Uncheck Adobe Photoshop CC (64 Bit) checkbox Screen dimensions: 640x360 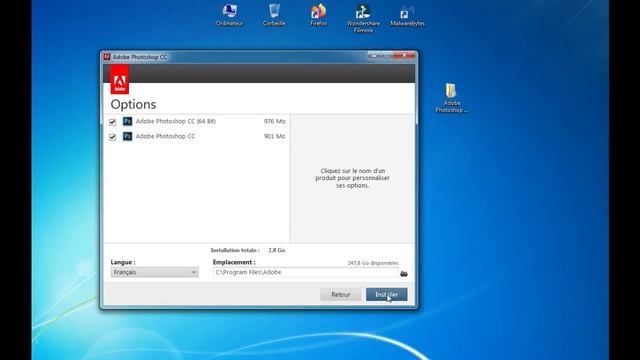coord(113,122)
